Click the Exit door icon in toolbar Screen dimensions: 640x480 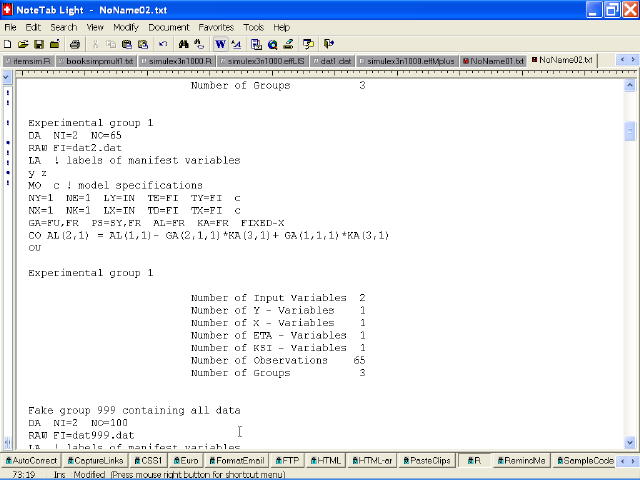[328, 44]
